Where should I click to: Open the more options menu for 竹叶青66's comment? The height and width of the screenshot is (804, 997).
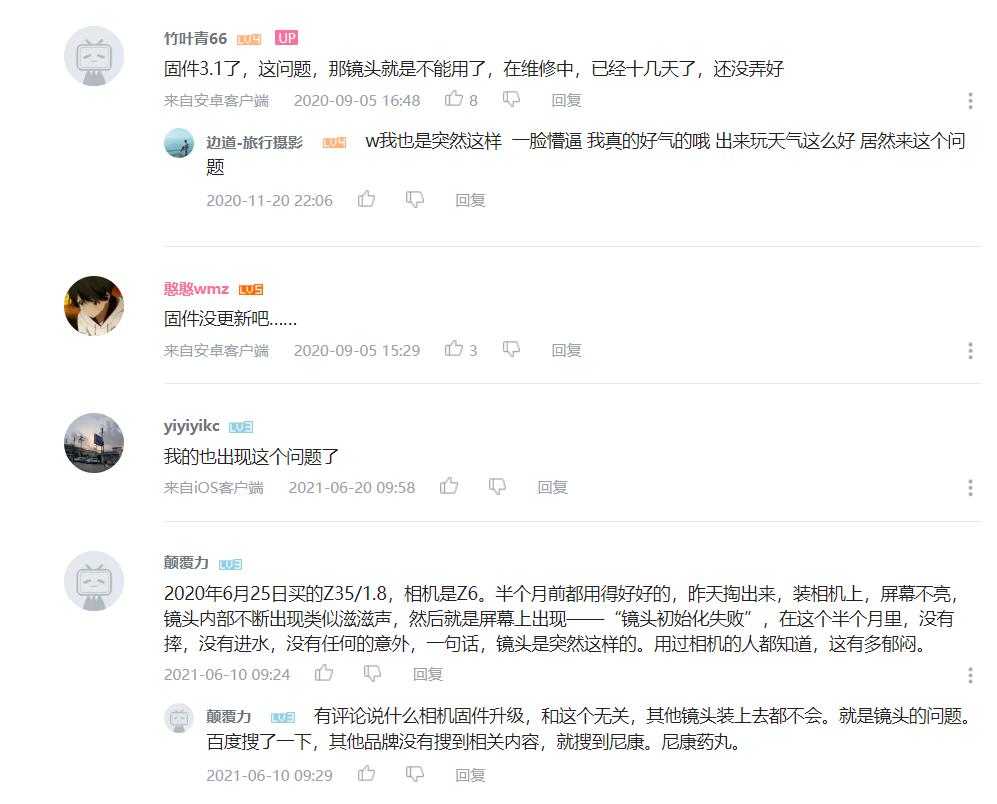970,100
